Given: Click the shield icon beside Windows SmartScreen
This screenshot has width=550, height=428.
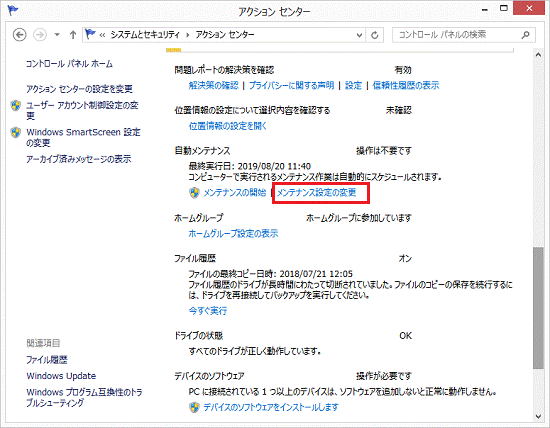Looking at the screenshot, I should click(x=15, y=132).
